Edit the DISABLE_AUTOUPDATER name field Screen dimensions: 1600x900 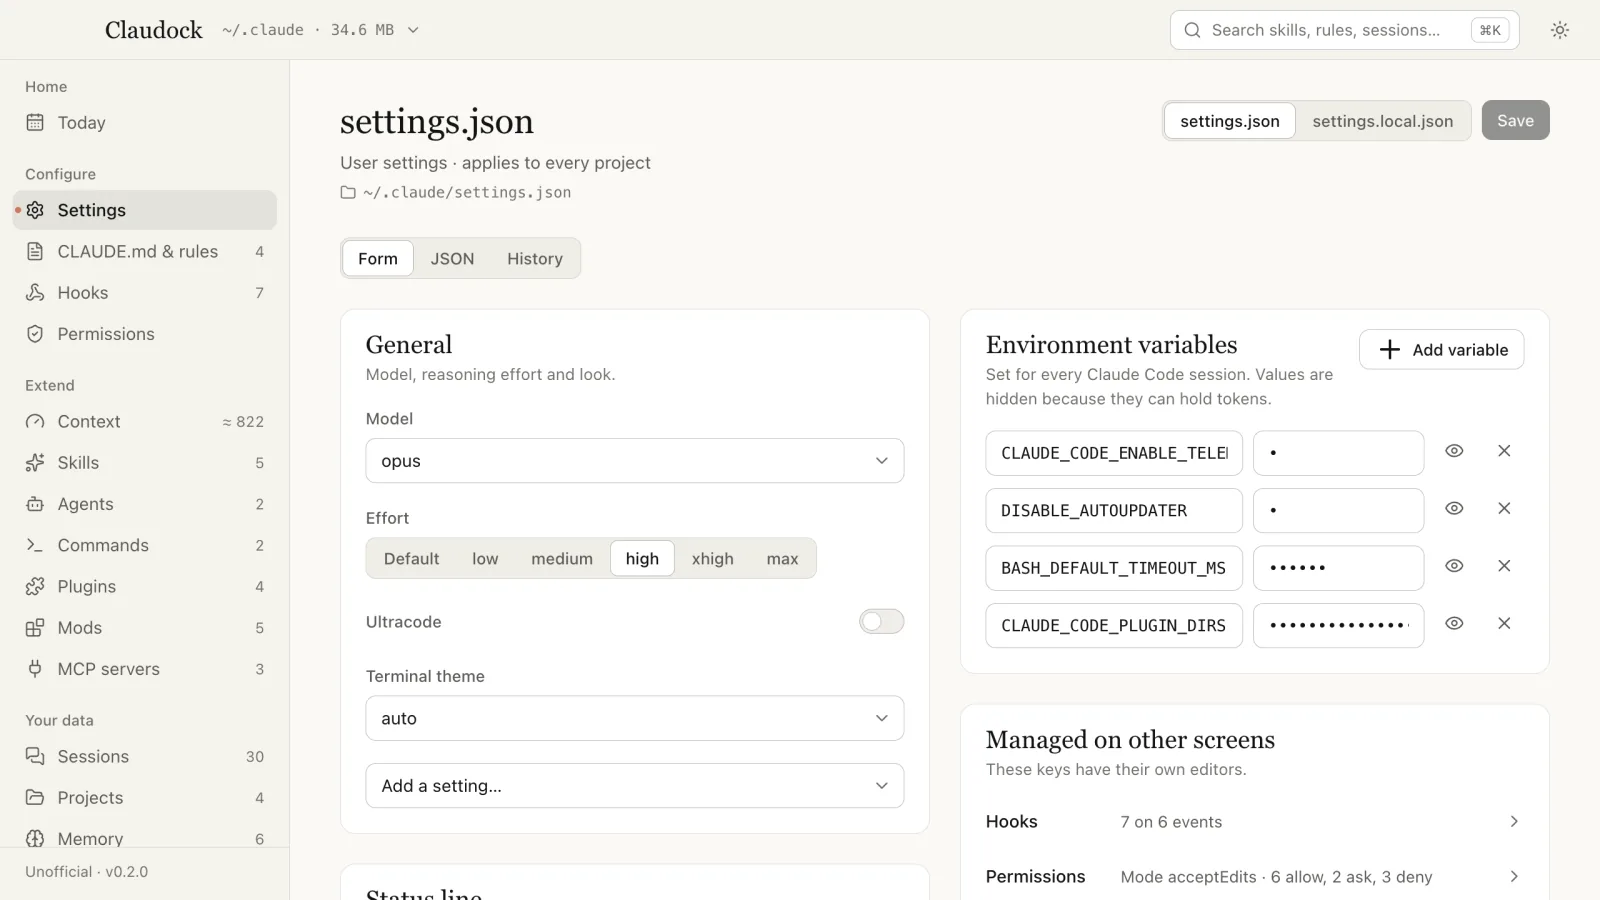click(1114, 510)
